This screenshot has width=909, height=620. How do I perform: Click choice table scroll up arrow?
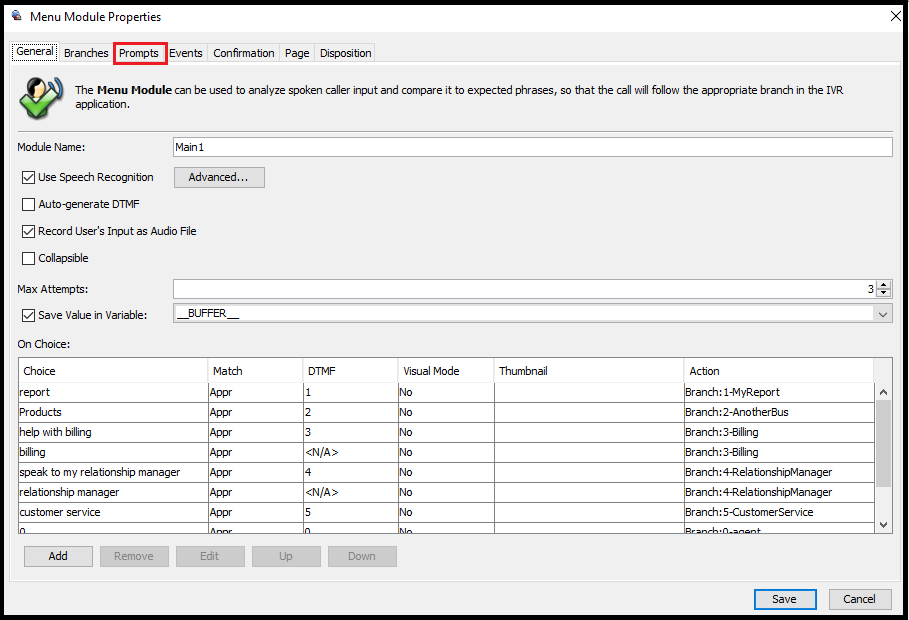(883, 392)
